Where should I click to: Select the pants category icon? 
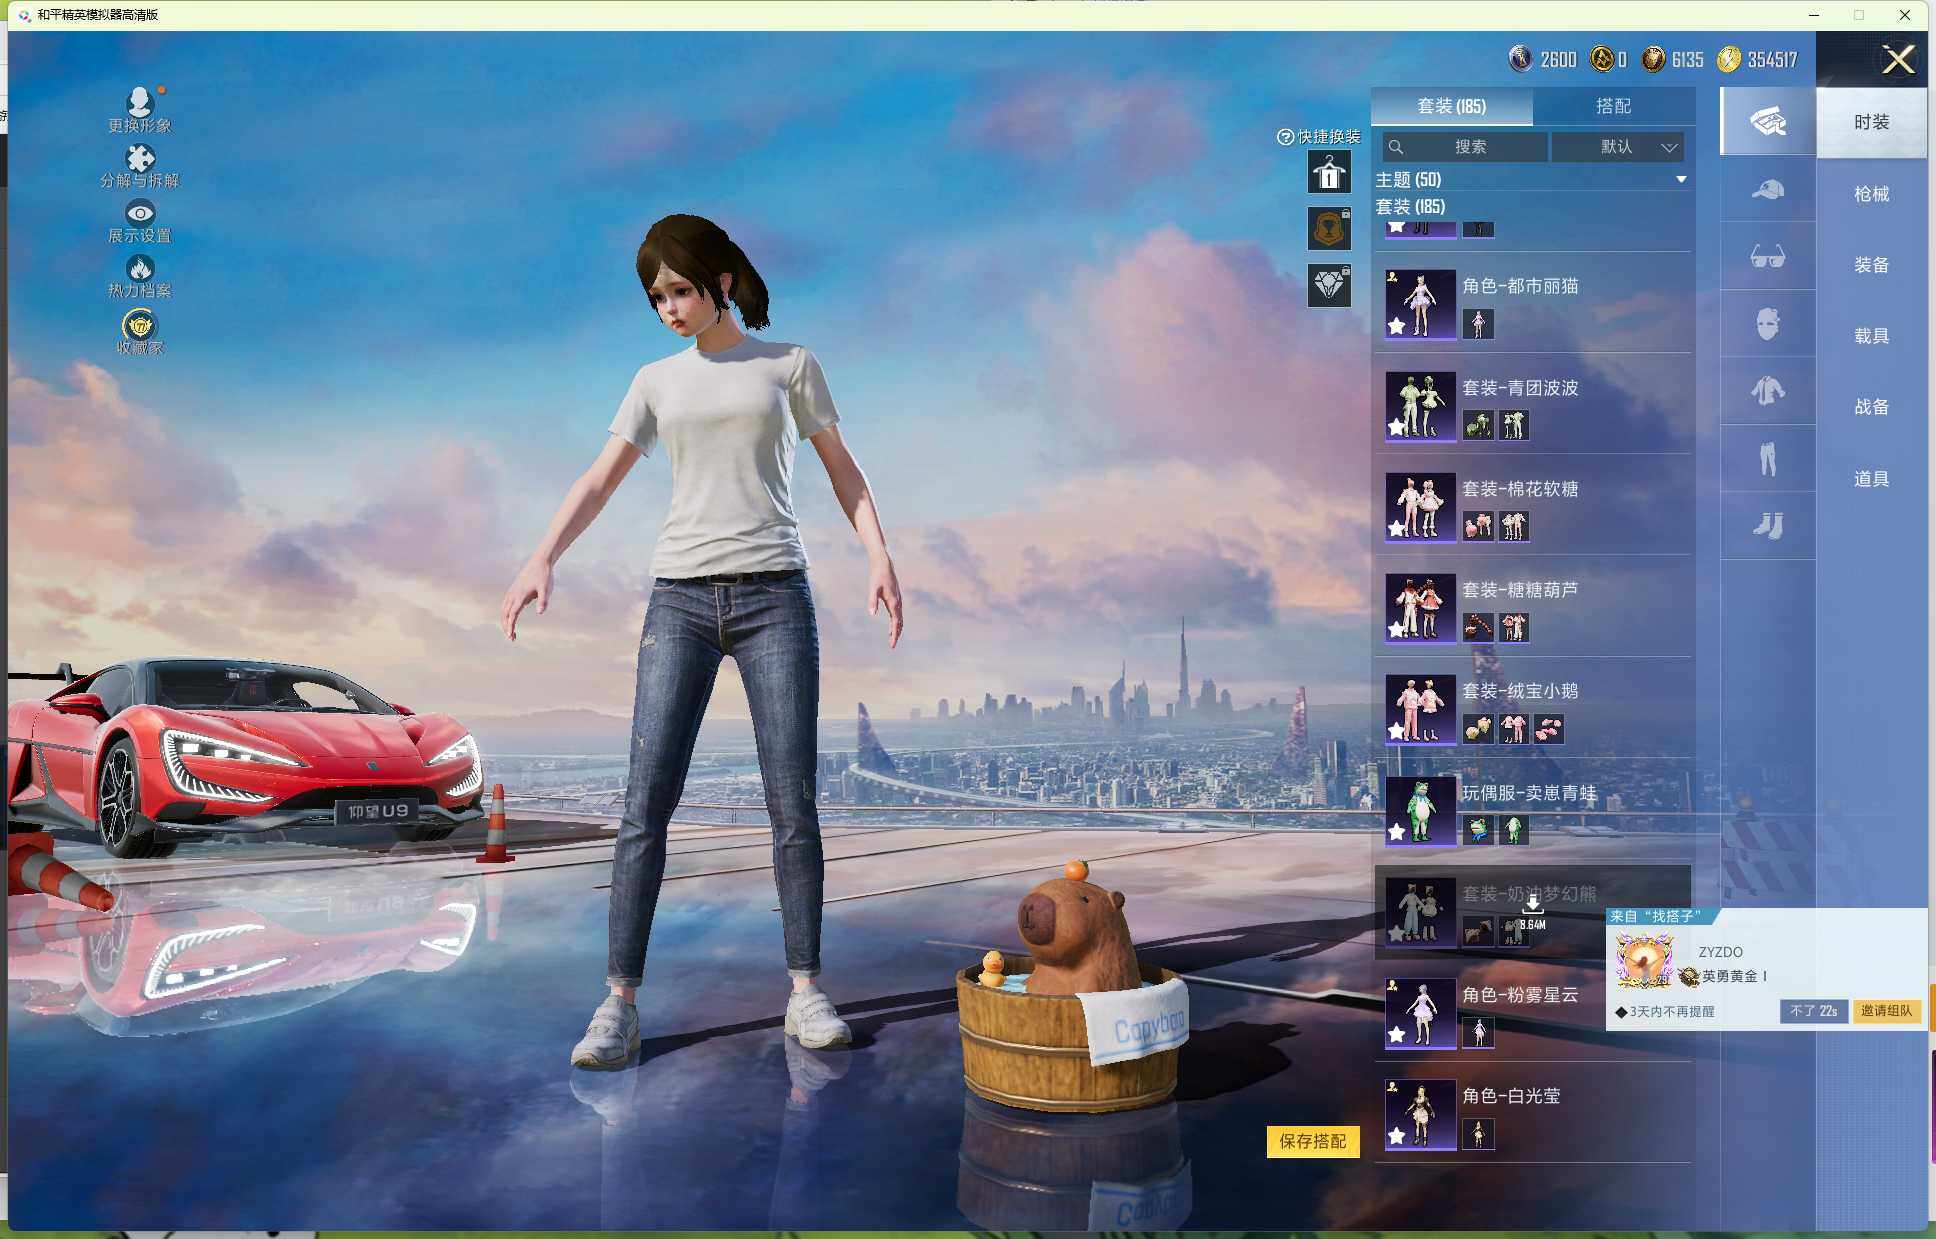[x=1767, y=458]
